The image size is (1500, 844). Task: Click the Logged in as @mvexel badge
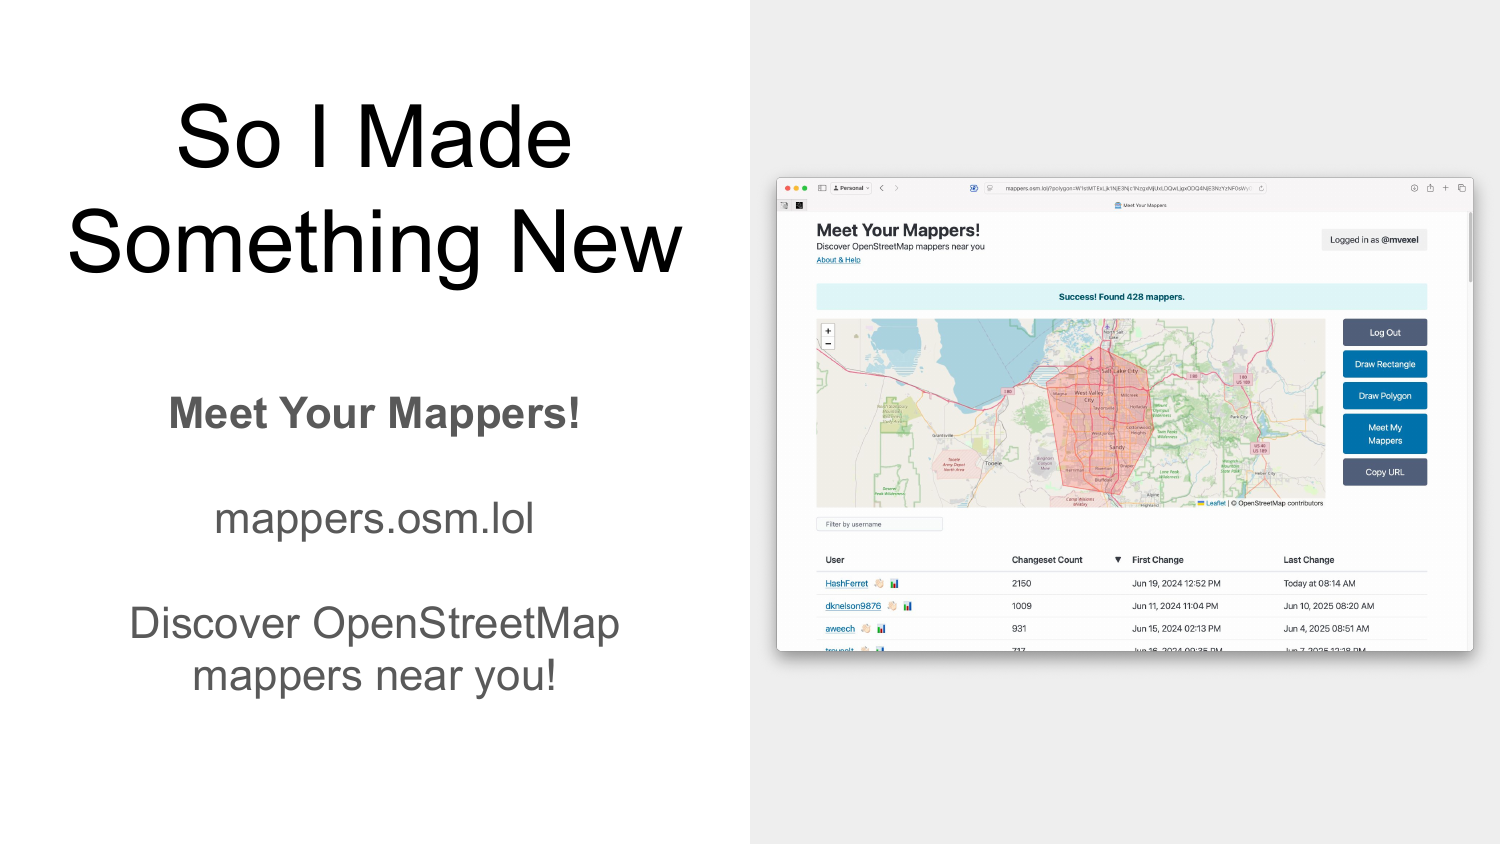1374,240
